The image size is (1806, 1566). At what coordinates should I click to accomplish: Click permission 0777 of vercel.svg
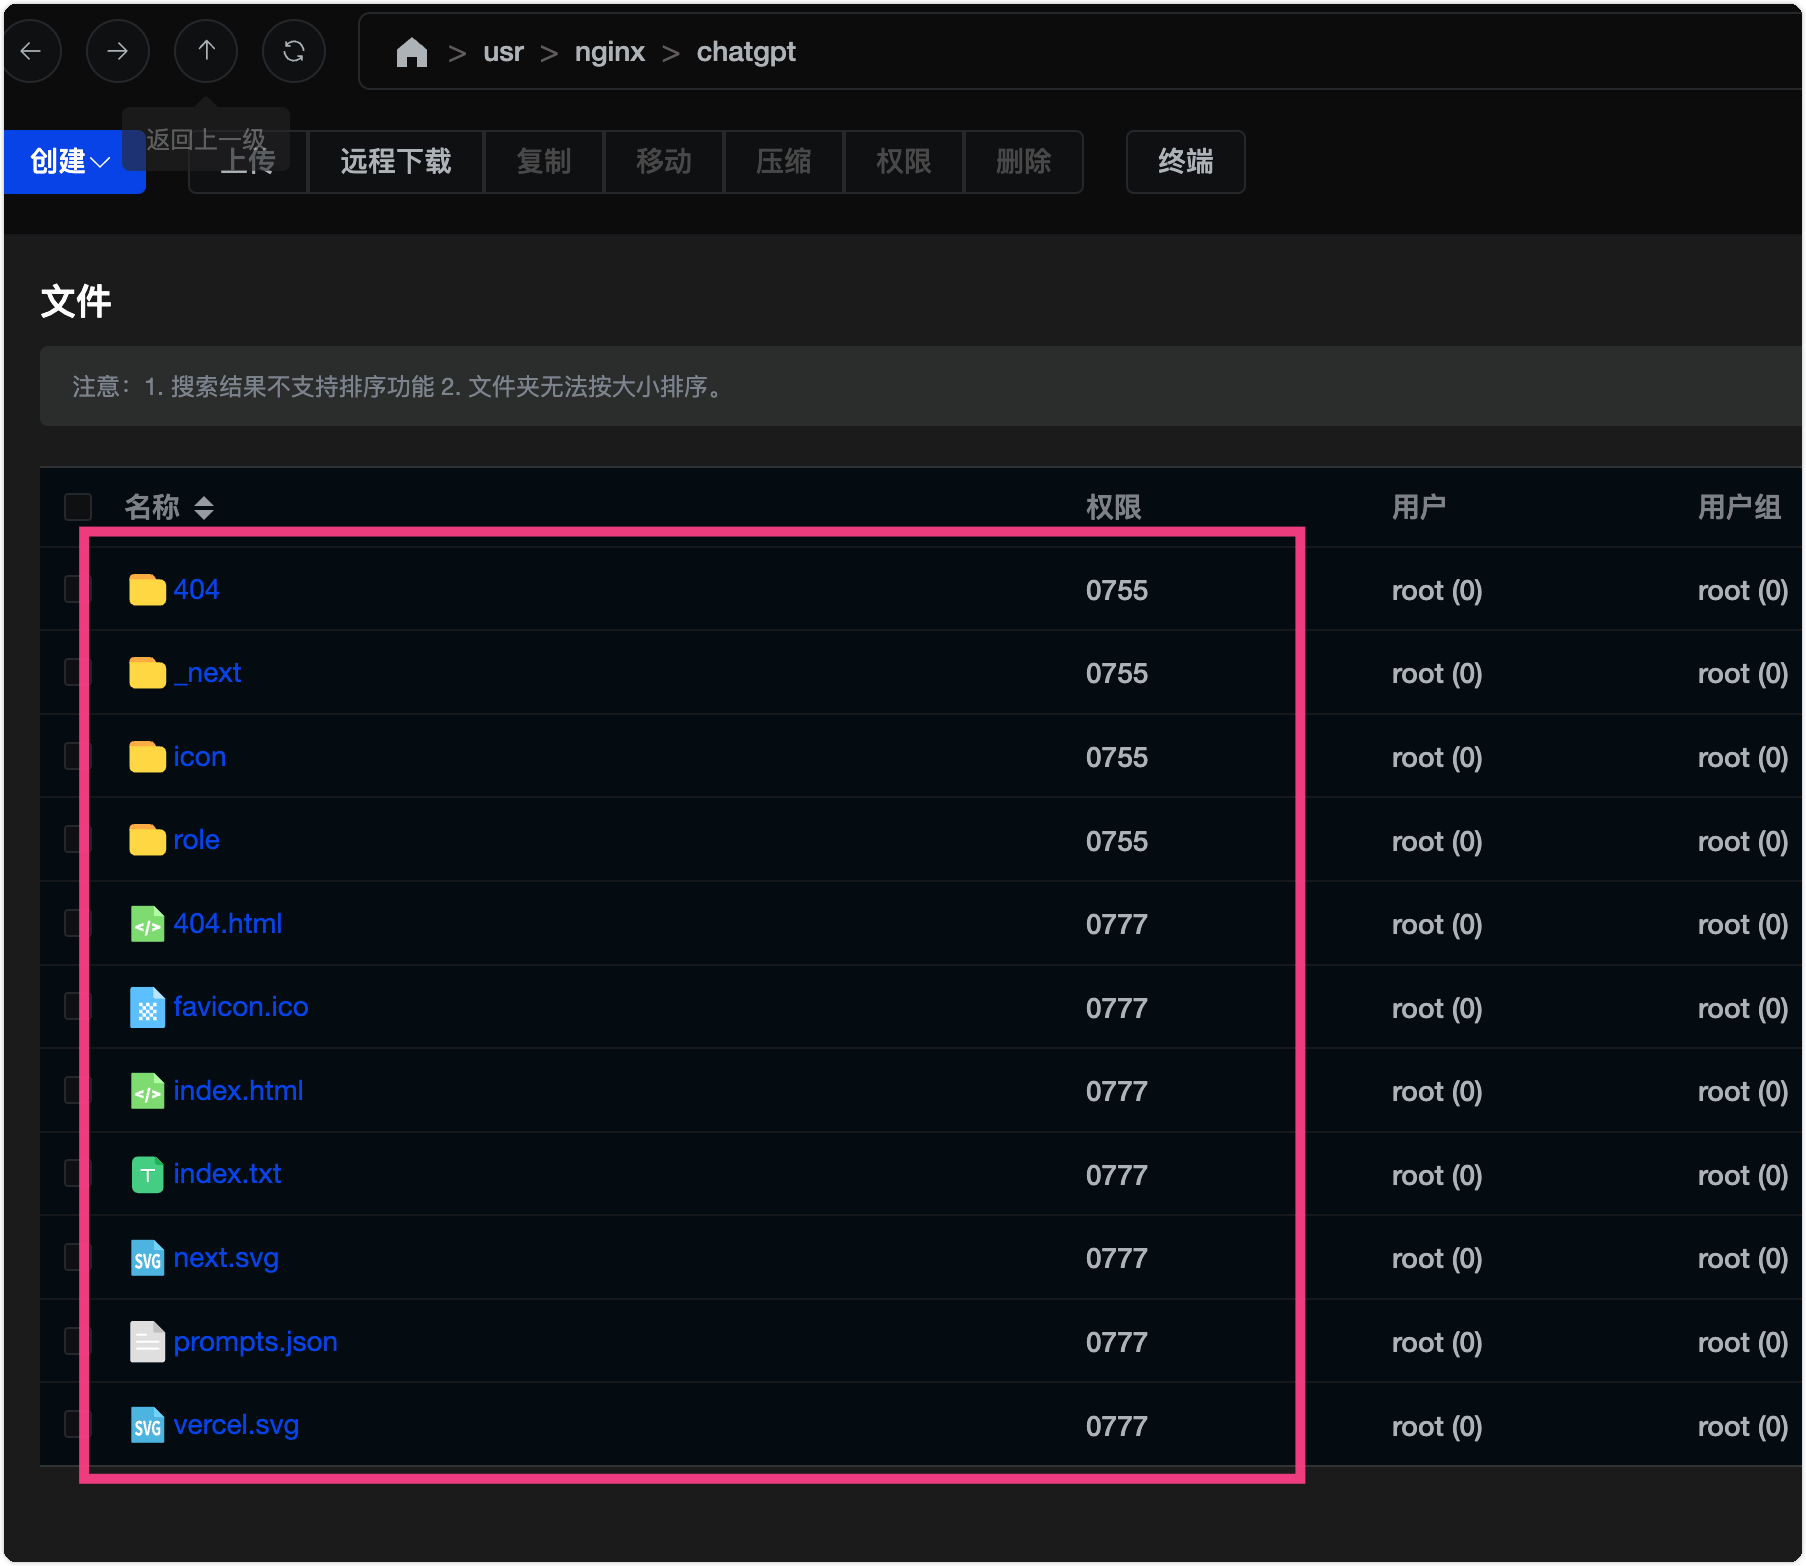tap(1117, 1427)
